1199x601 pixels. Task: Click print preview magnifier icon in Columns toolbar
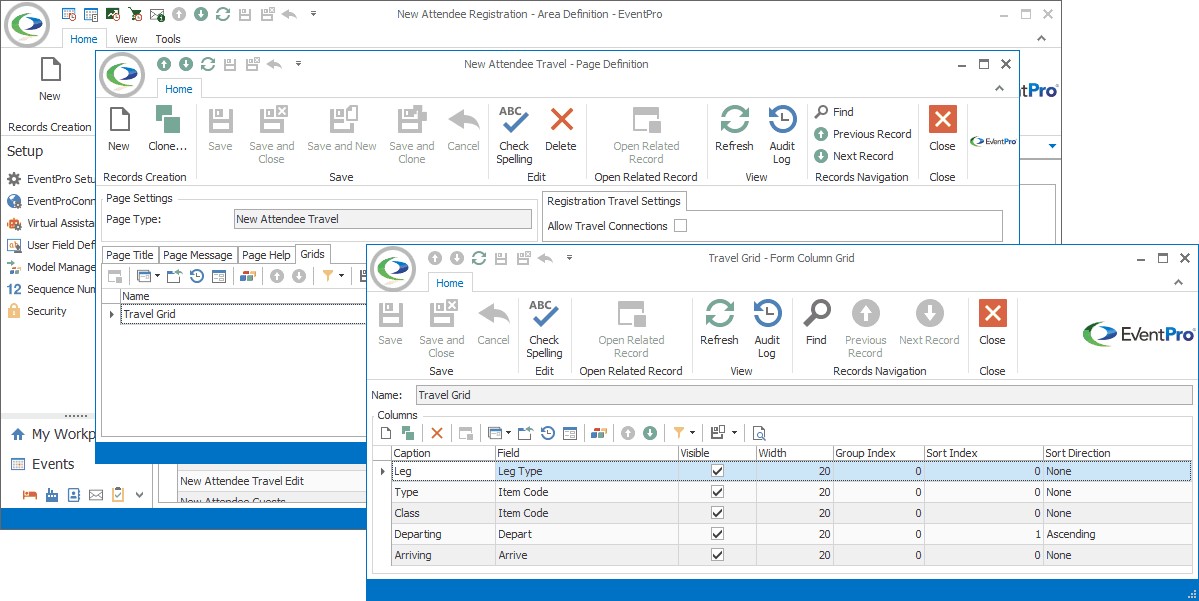pos(759,434)
